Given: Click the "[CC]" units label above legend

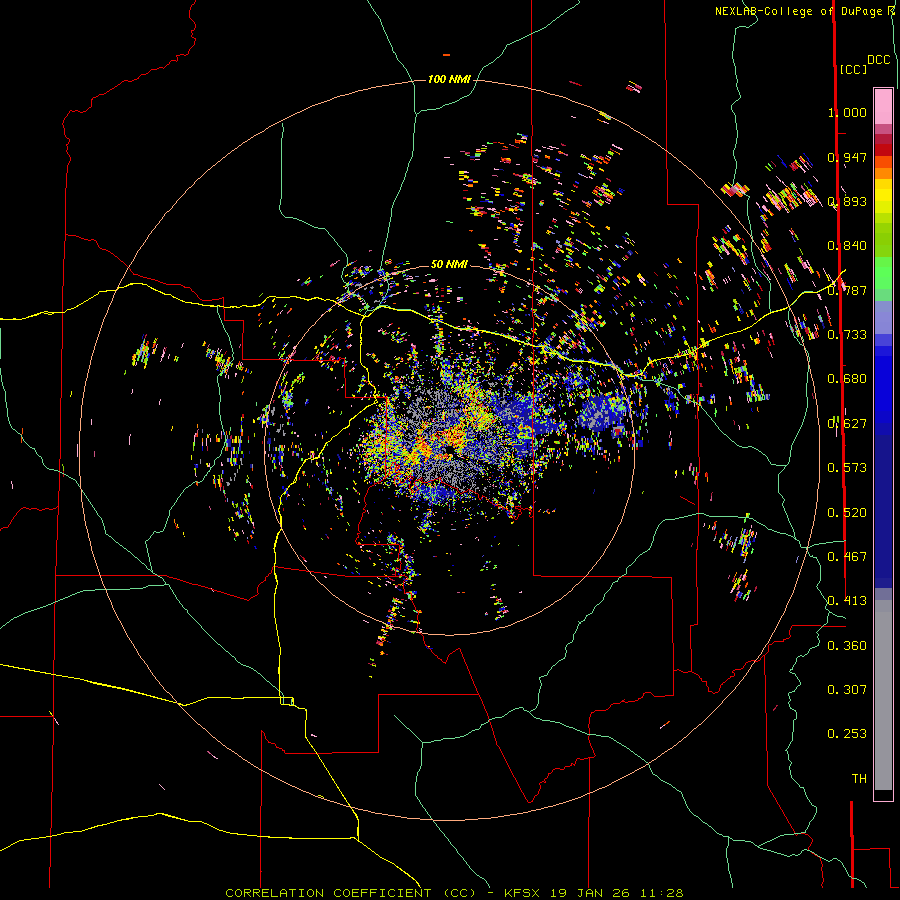Looking at the screenshot, I should coord(853,69).
